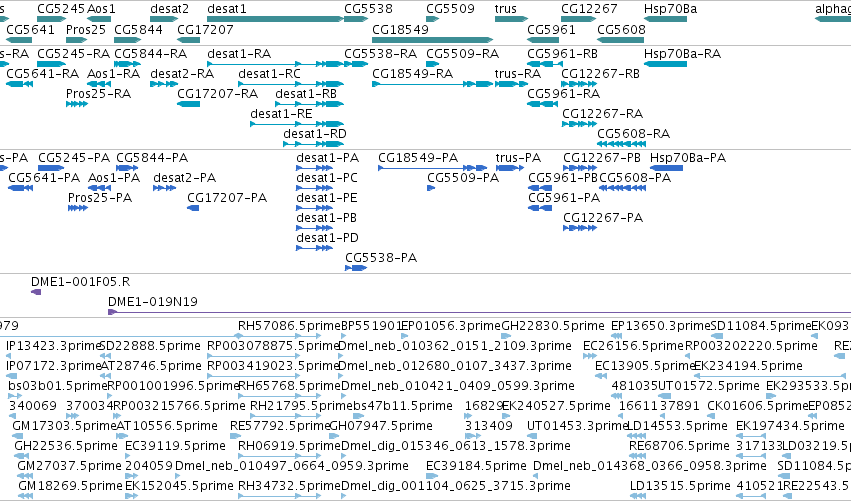Click transcript desat1-RD
The width and height of the screenshot is (851, 501).
[315, 134]
